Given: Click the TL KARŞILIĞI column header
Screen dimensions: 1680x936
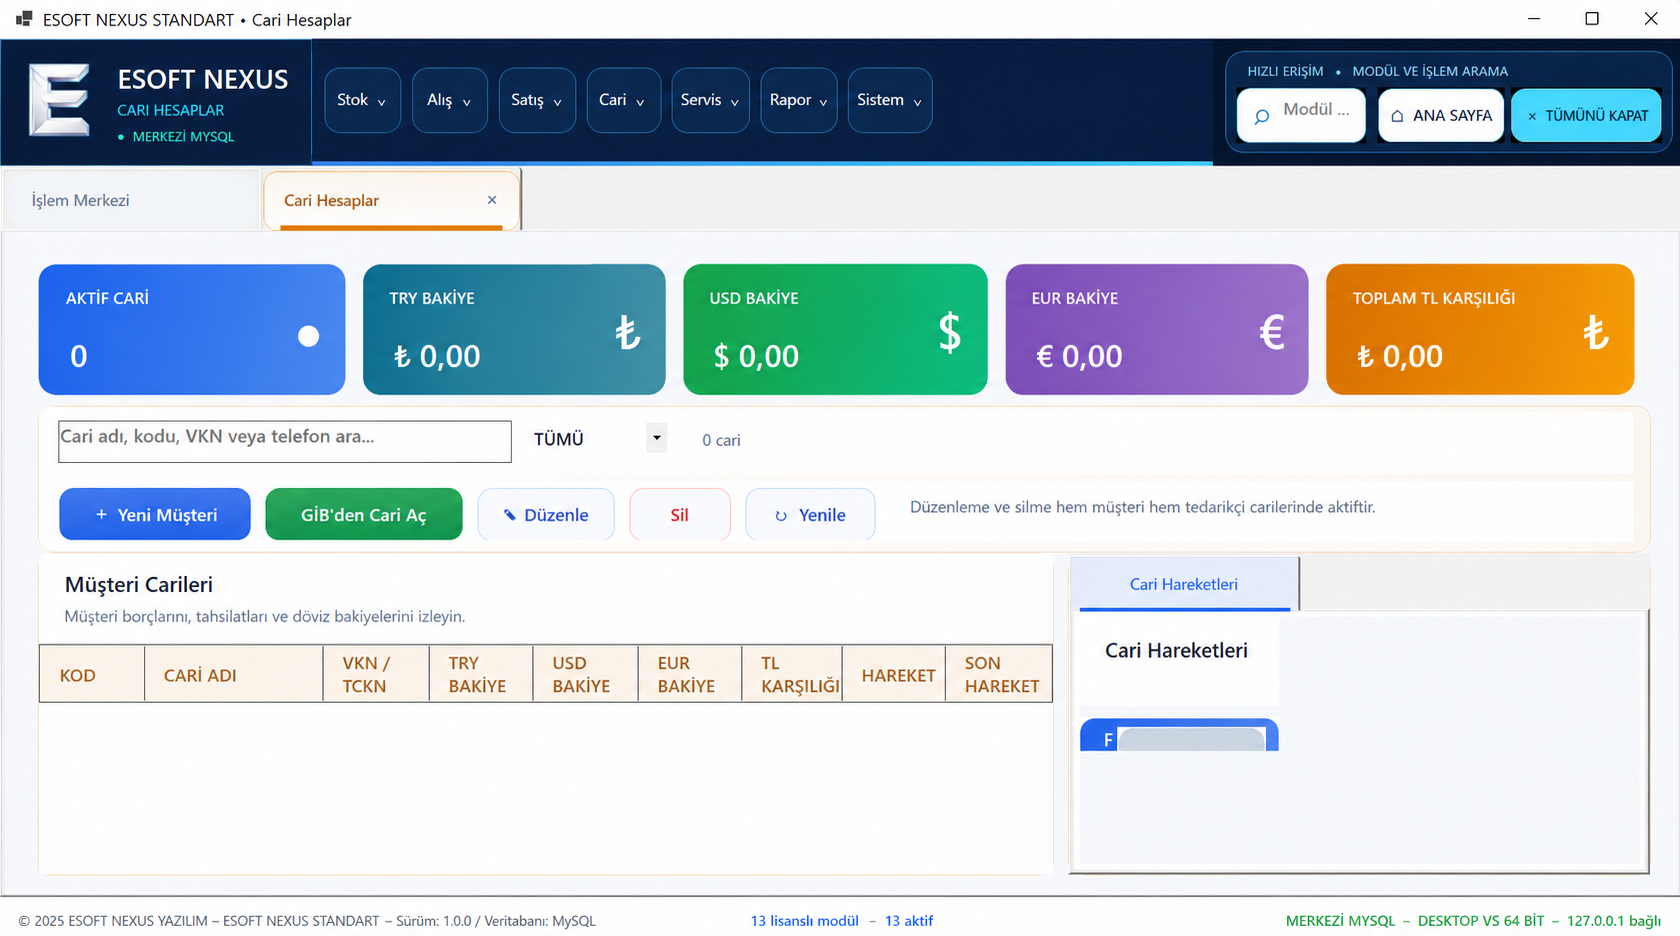Looking at the screenshot, I should click(792, 675).
